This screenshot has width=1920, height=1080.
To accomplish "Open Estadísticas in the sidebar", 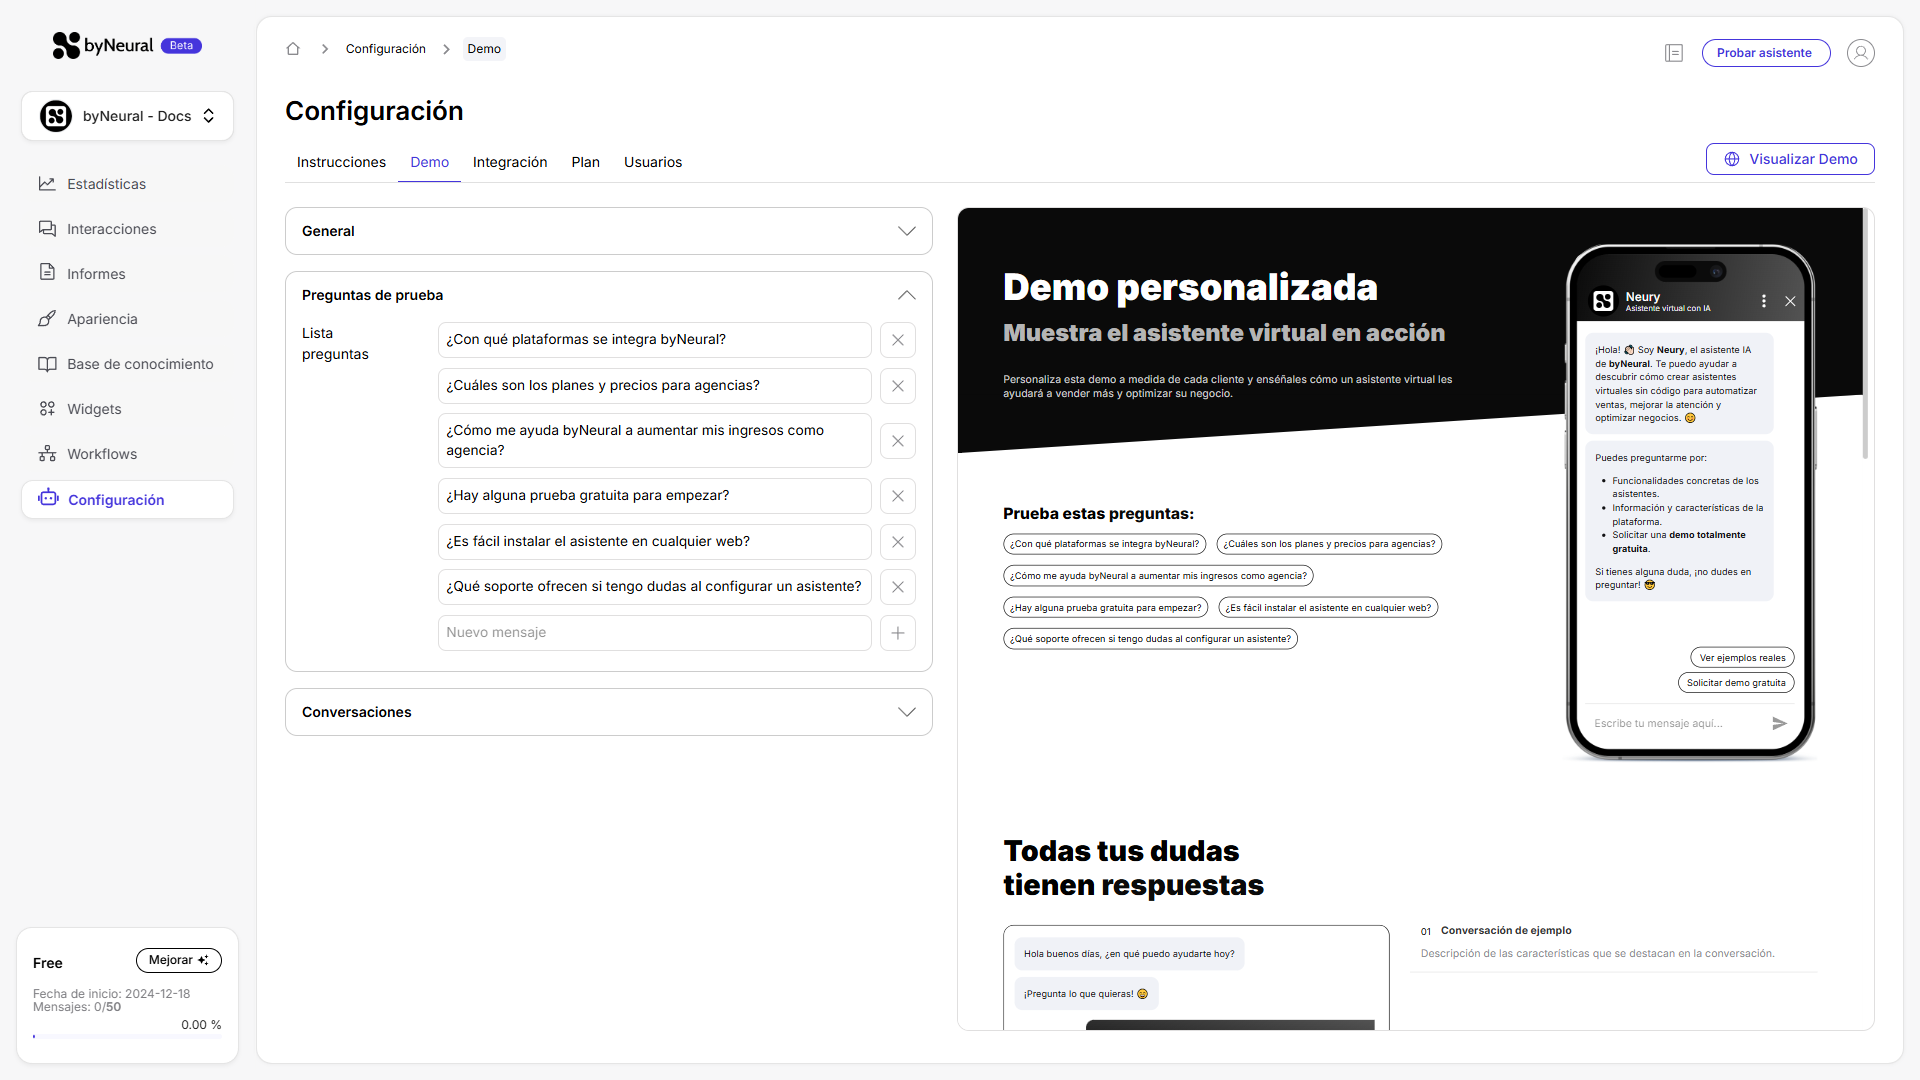I will tap(106, 184).
